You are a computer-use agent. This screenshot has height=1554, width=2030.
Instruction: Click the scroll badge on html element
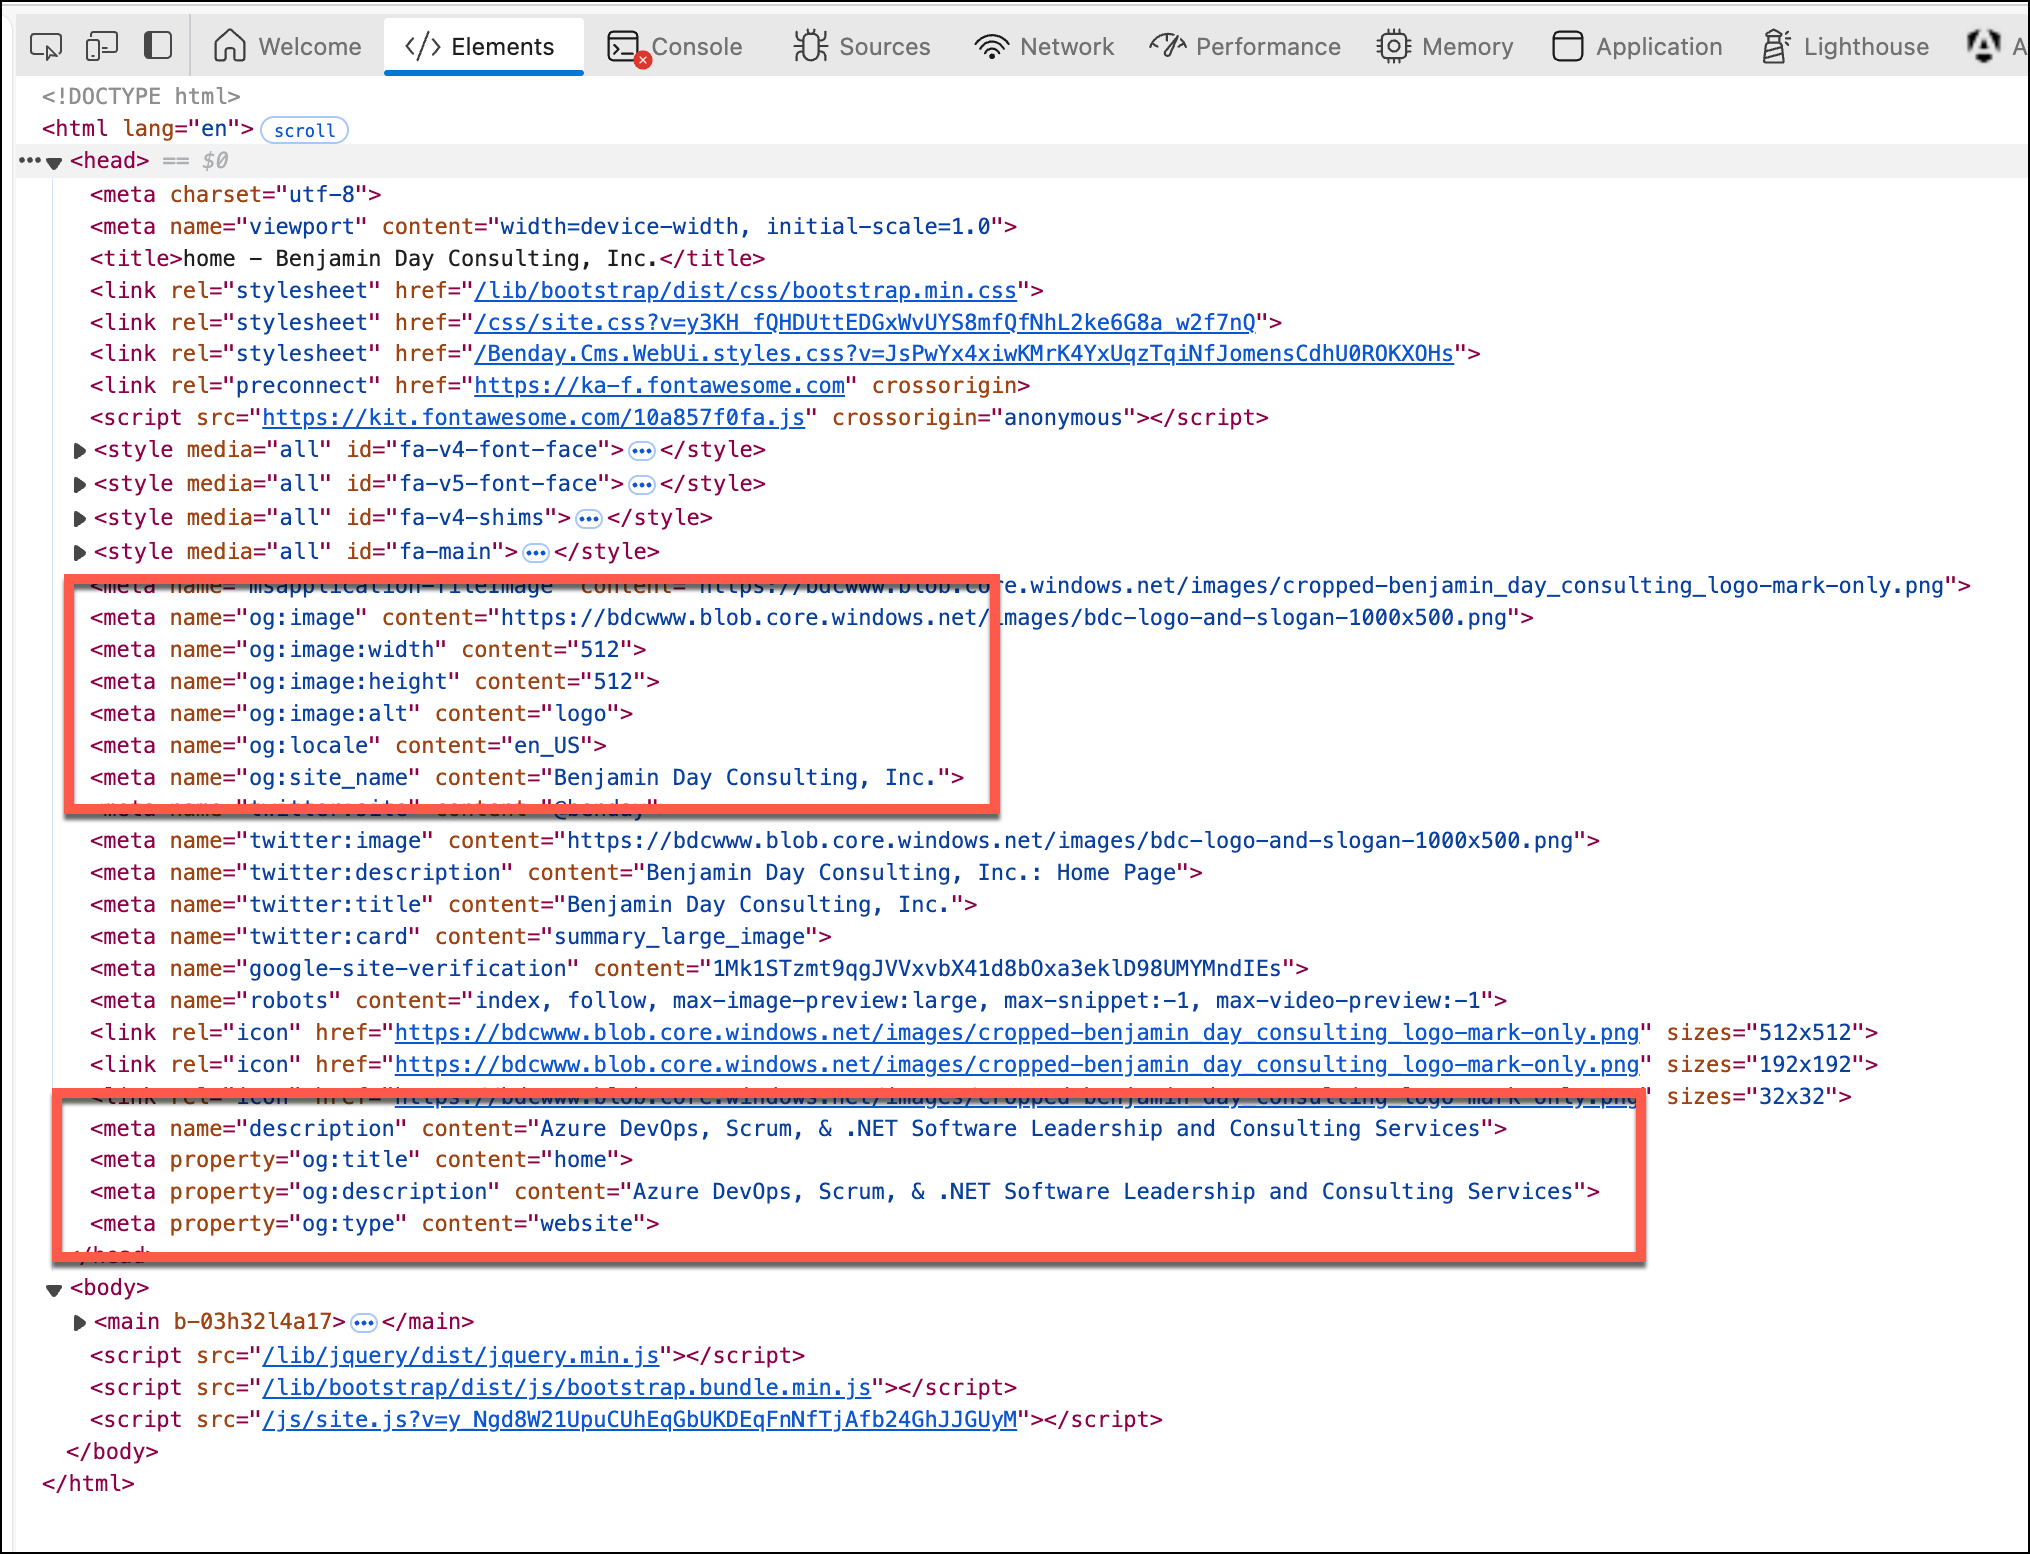pos(304,130)
